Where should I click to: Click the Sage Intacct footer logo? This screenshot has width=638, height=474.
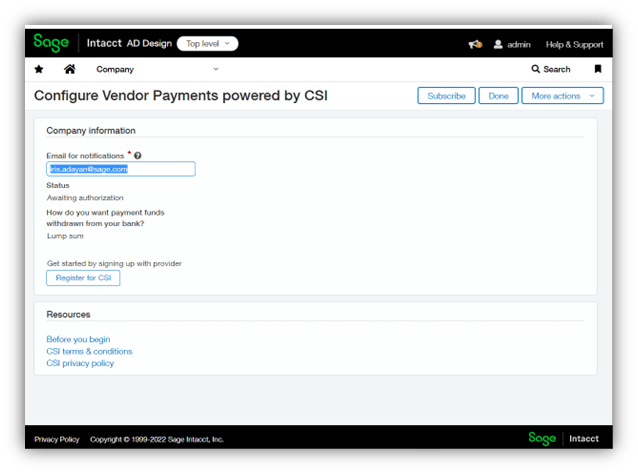pos(564,438)
